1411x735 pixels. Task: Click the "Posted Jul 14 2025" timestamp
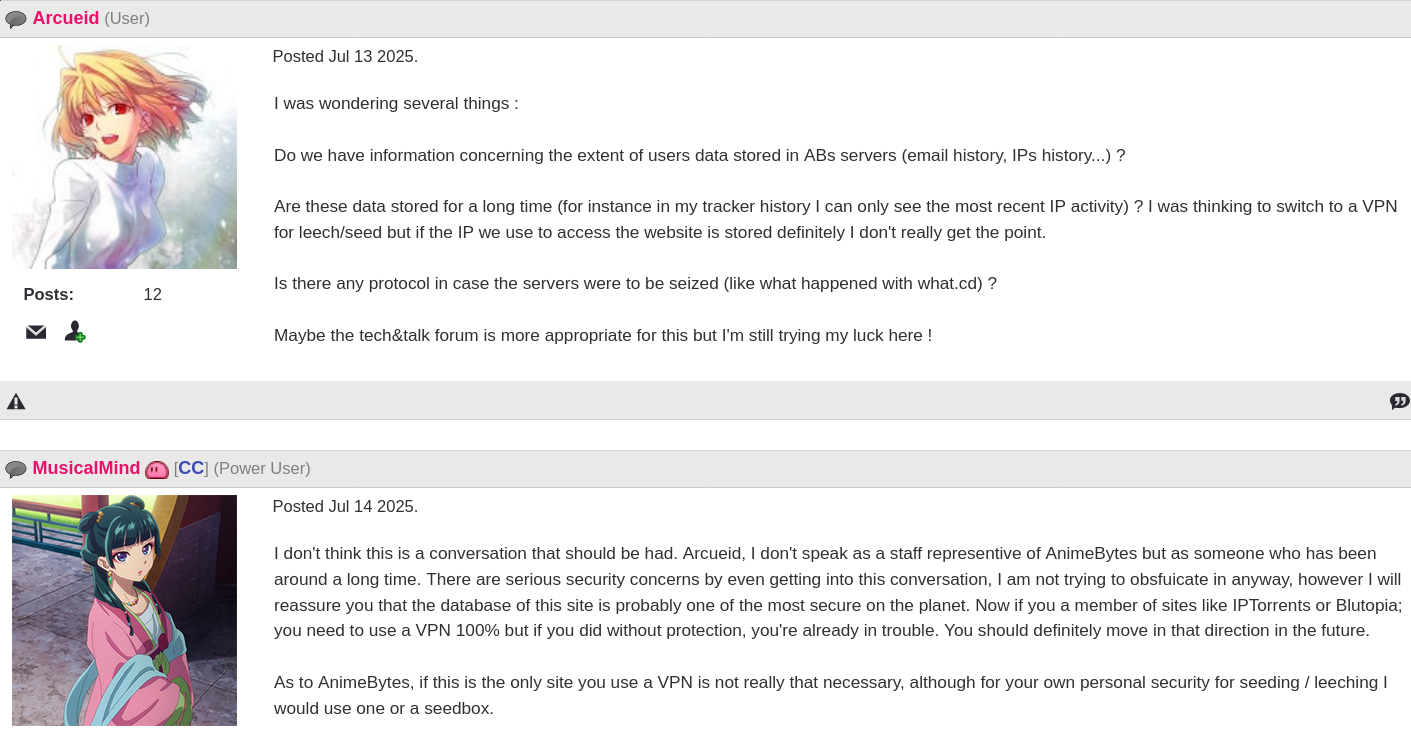pyautogui.click(x=345, y=506)
